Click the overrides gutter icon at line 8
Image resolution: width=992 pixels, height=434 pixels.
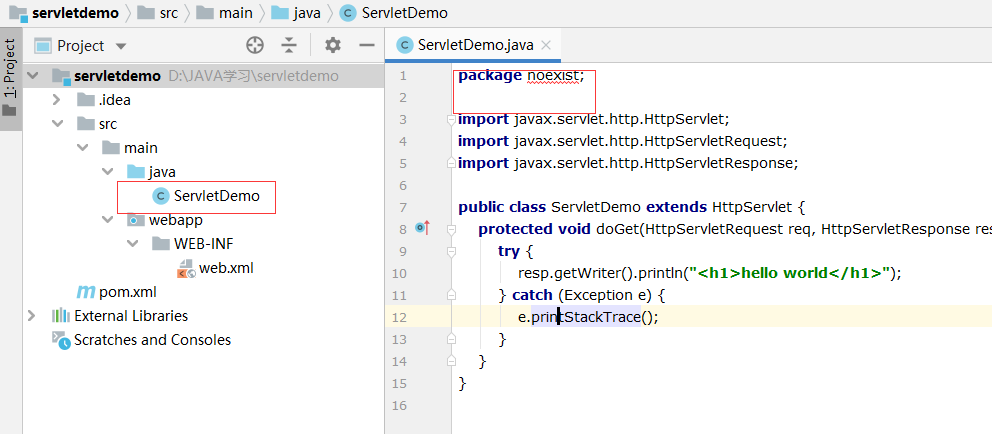tap(422, 227)
